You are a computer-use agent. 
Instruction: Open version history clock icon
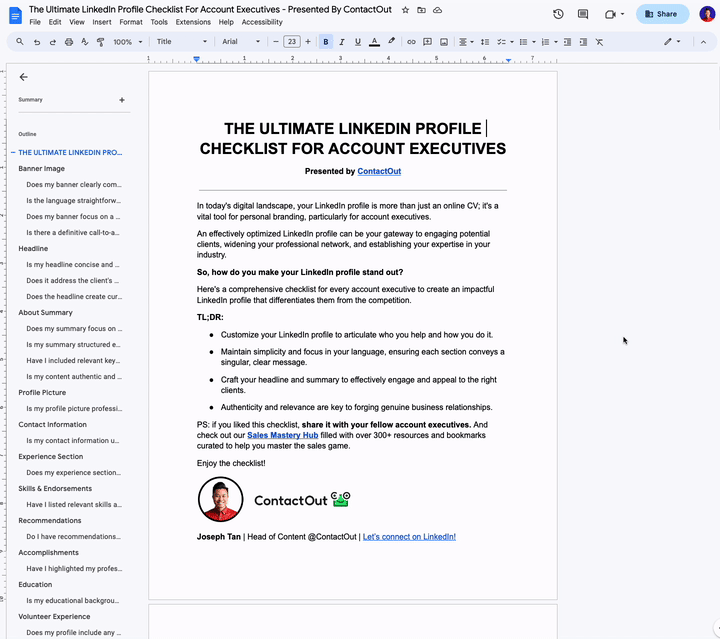(558, 14)
